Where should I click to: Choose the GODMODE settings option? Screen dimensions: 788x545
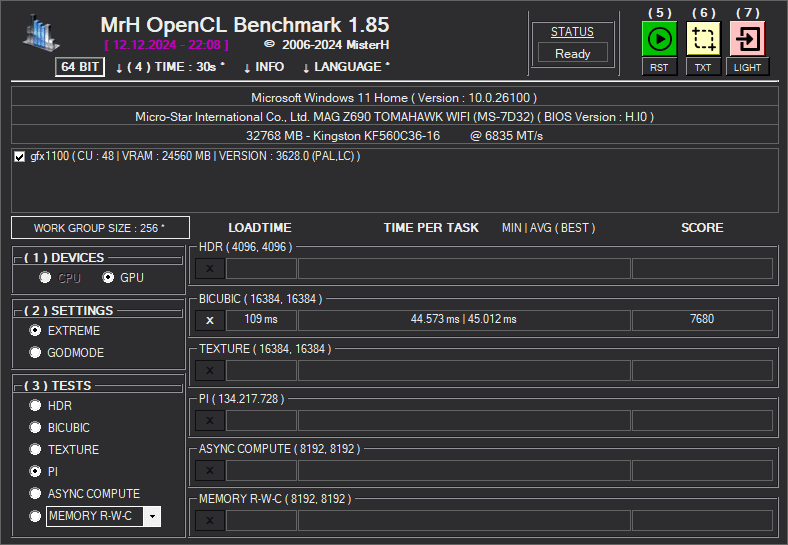point(35,352)
